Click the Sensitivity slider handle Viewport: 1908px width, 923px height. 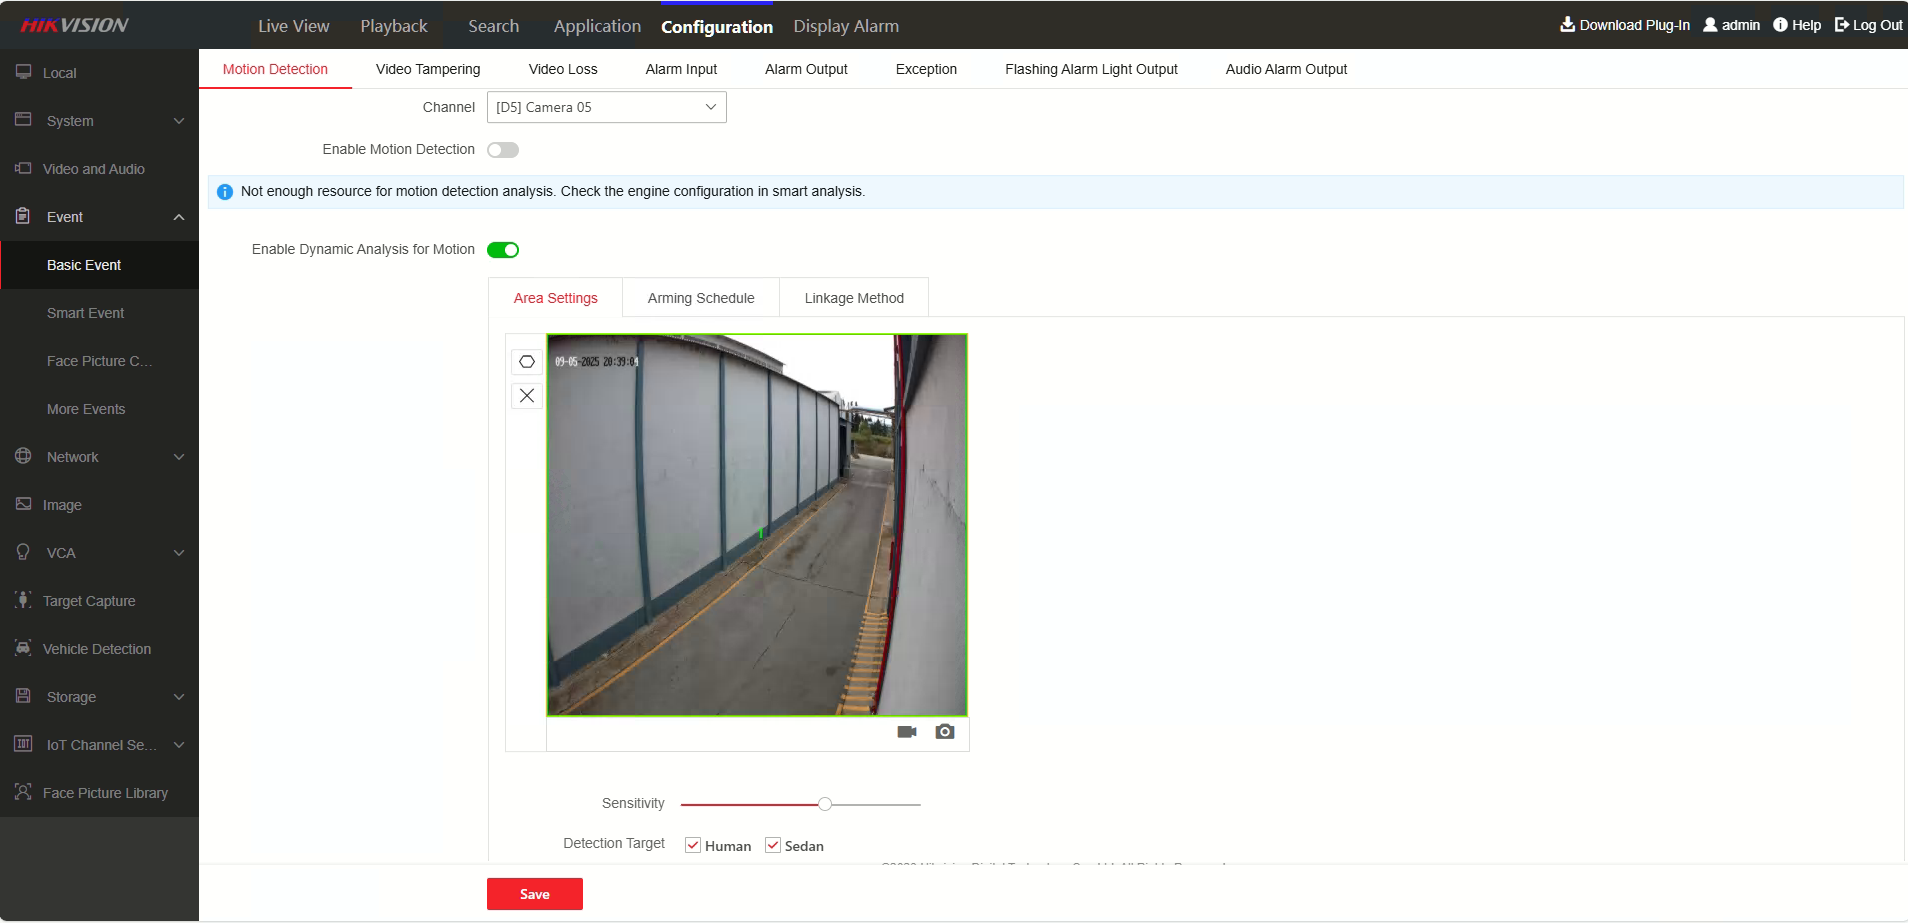pos(825,804)
